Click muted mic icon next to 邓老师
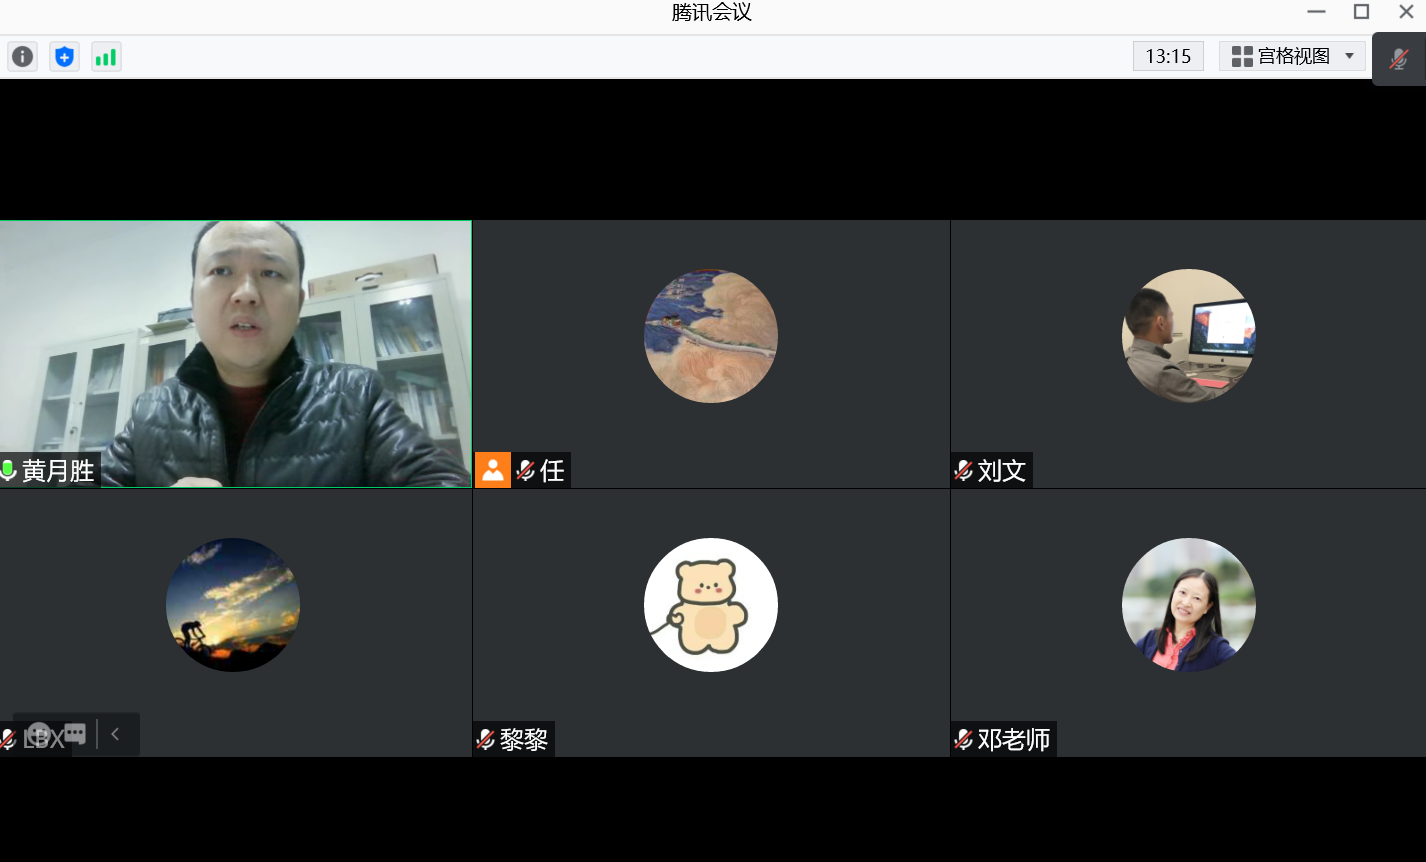This screenshot has width=1426, height=862. (964, 739)
